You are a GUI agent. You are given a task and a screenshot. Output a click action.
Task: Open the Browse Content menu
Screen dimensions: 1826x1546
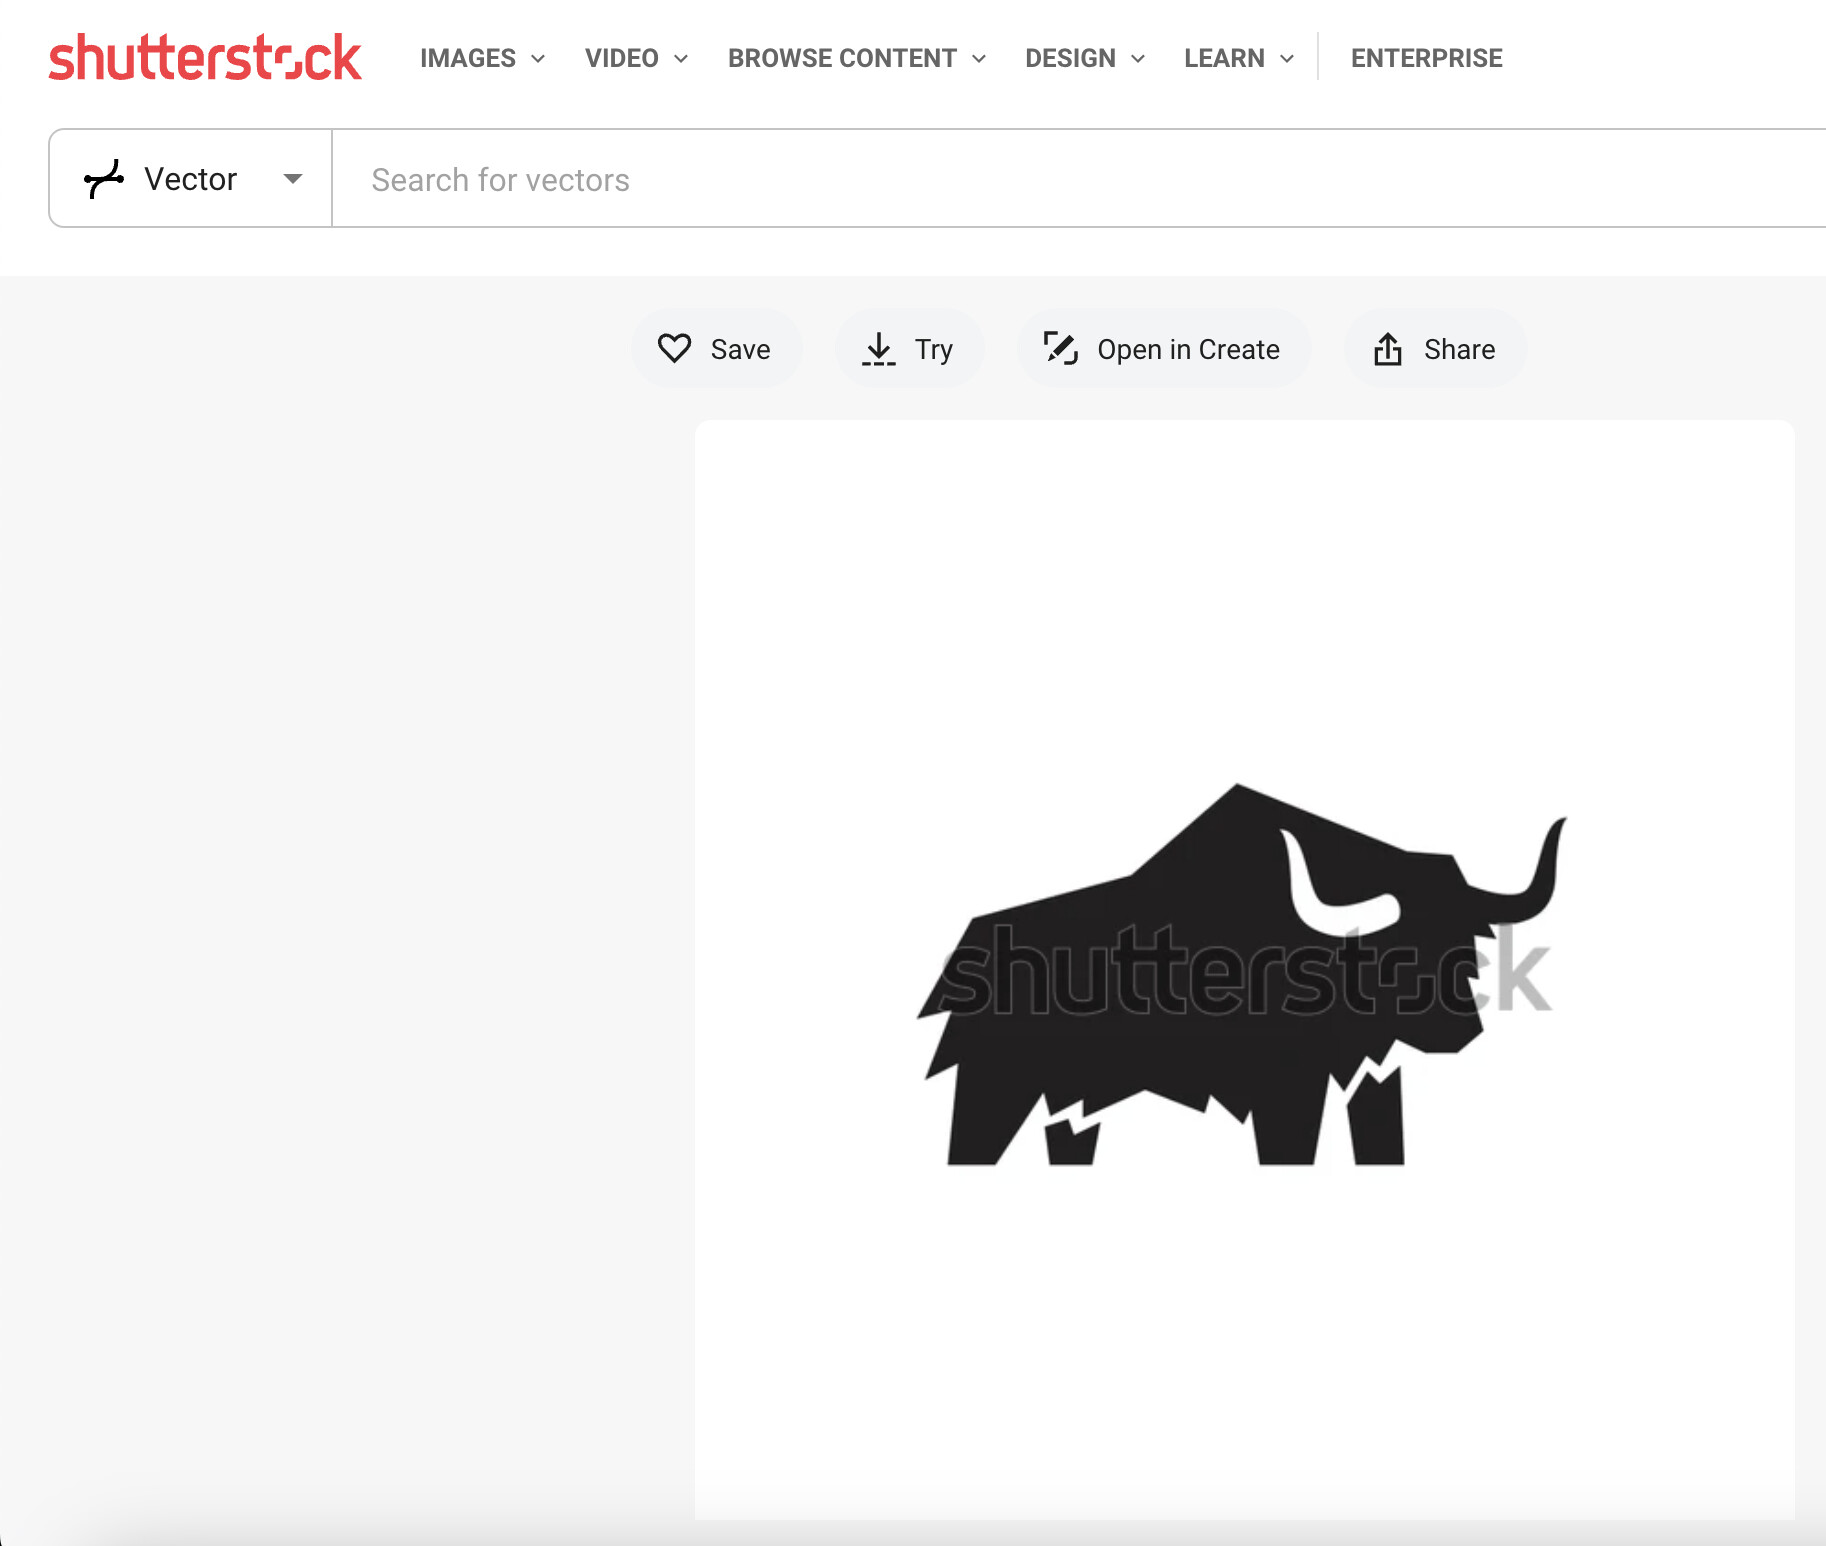842,59
